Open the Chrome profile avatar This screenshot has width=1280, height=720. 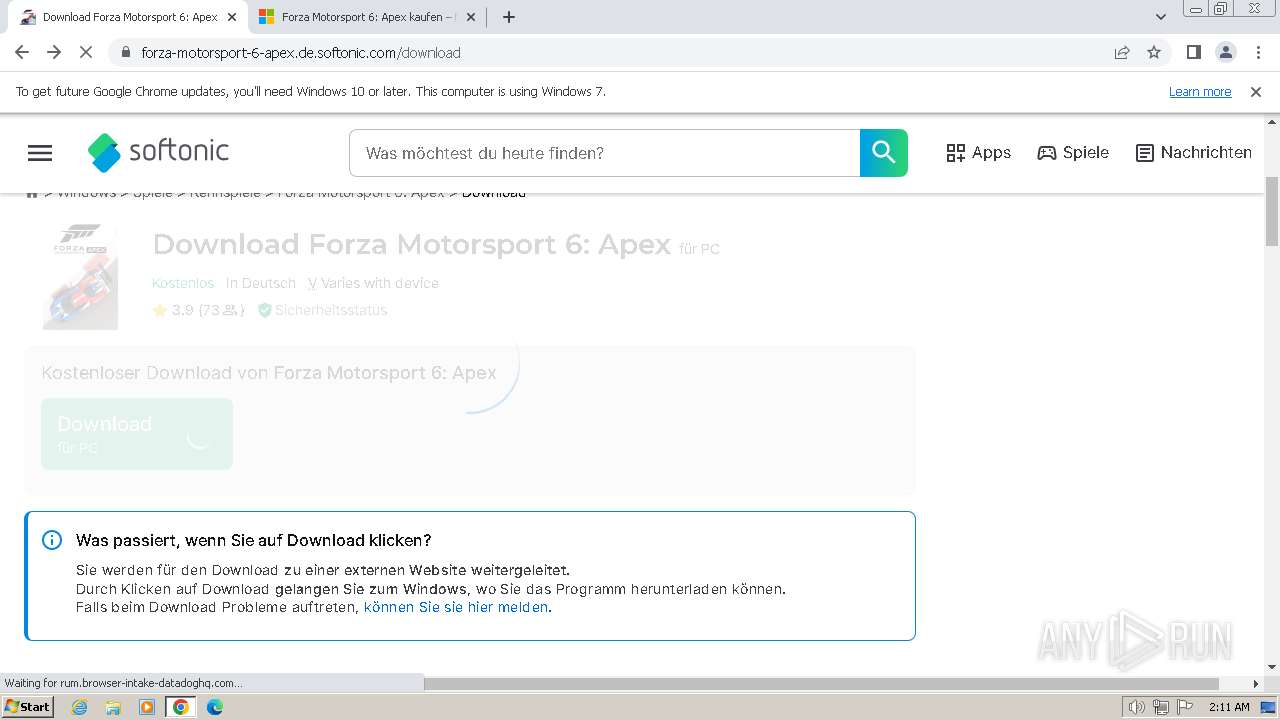coord(1226,52)
